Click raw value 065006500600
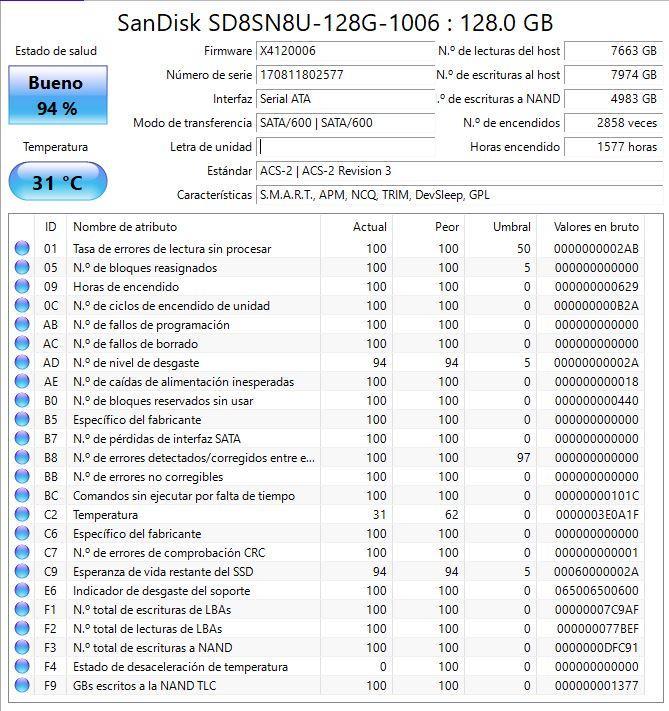This screenshot has width=669, height=711. click(596, 591)
